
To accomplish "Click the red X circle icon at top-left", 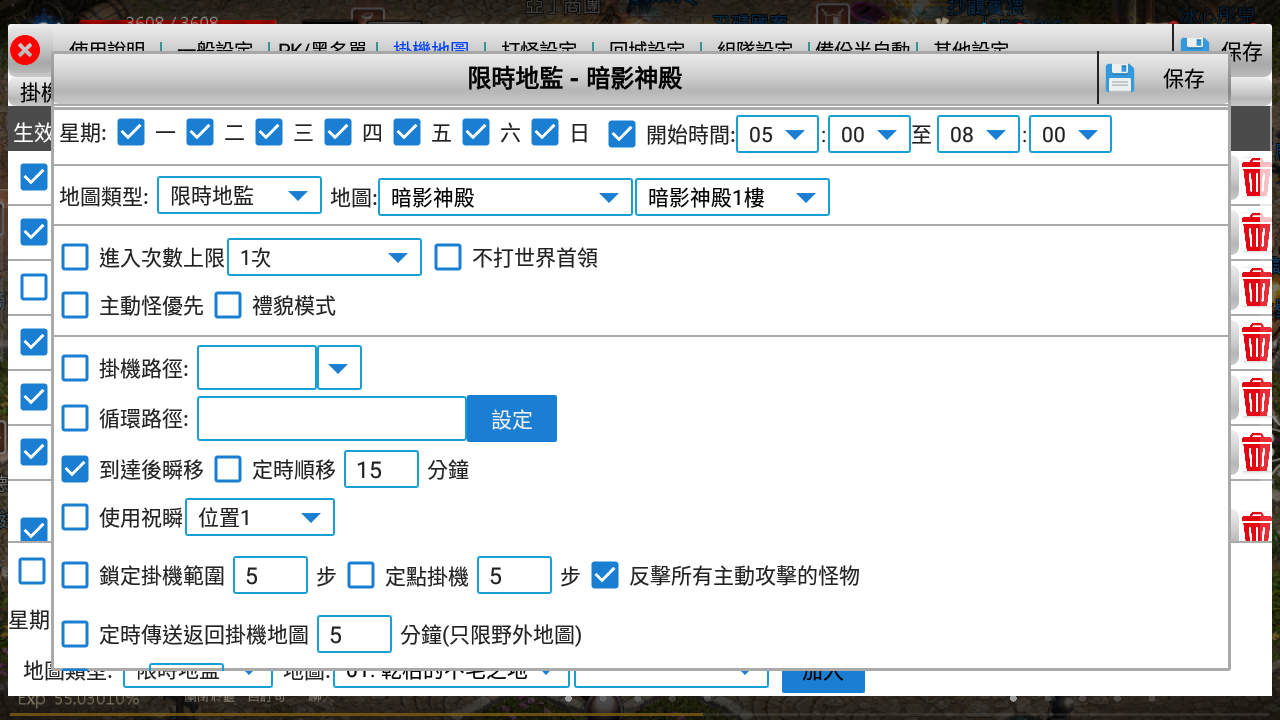I will coord(24,50).
